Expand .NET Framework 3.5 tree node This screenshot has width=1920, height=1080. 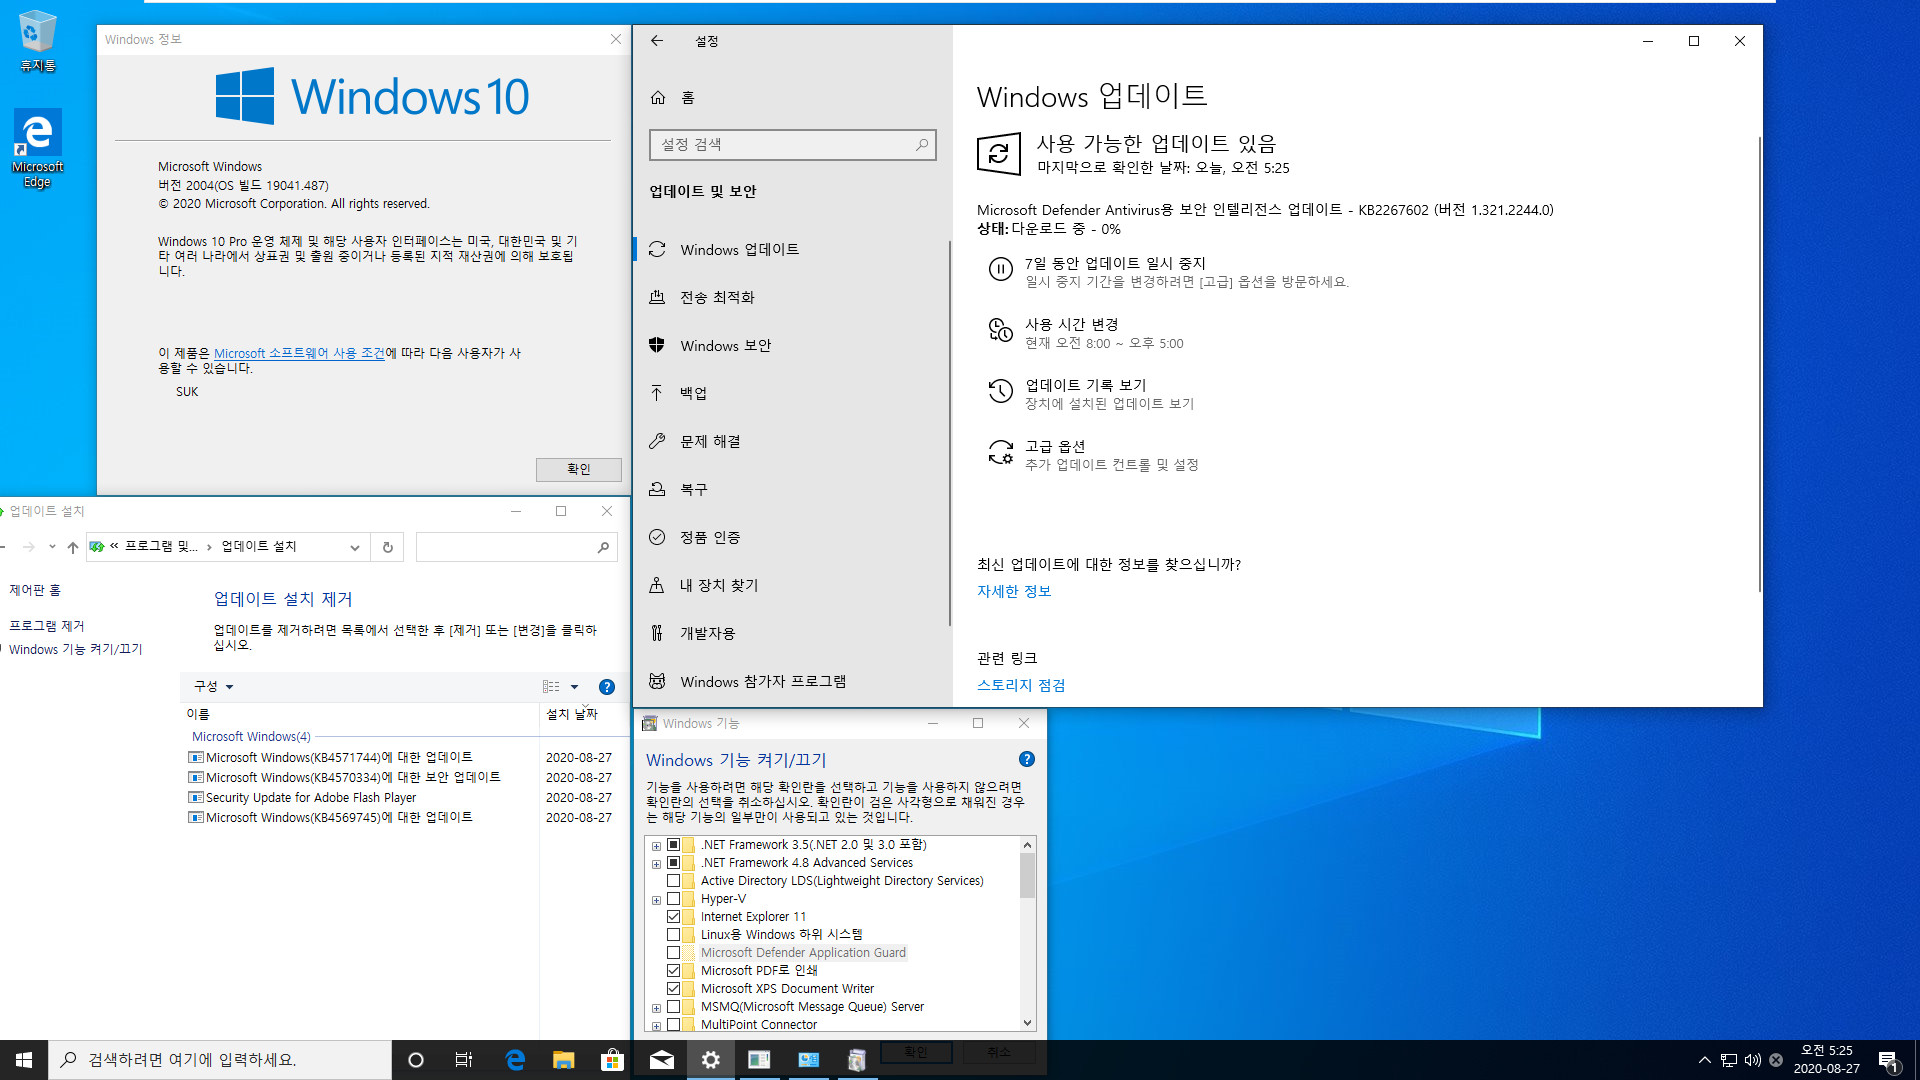tap(656, 846)
